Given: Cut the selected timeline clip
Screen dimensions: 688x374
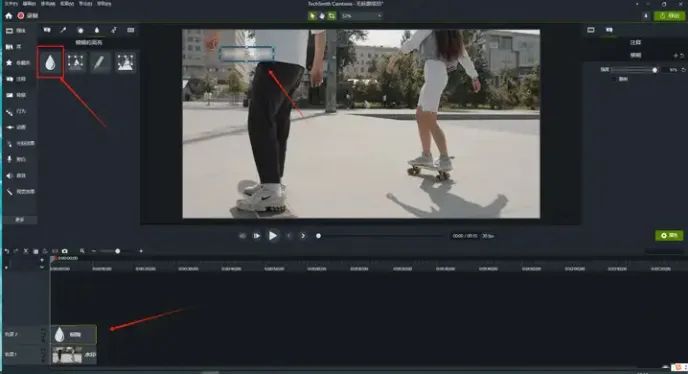Looking at the screenshot, I should [x=26, y=251].
